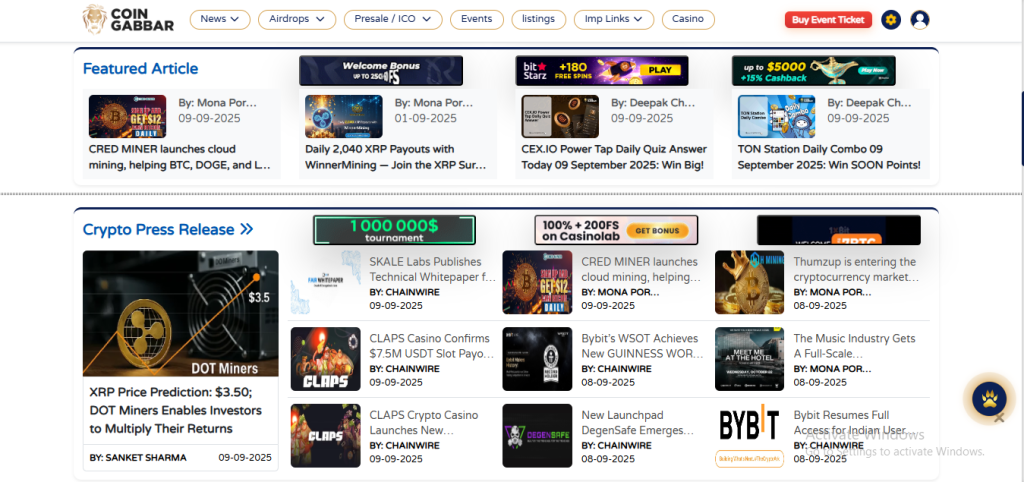1024x482 pixels.
Task: Close the floating paw widget
Action: click(x=999, y=417)
